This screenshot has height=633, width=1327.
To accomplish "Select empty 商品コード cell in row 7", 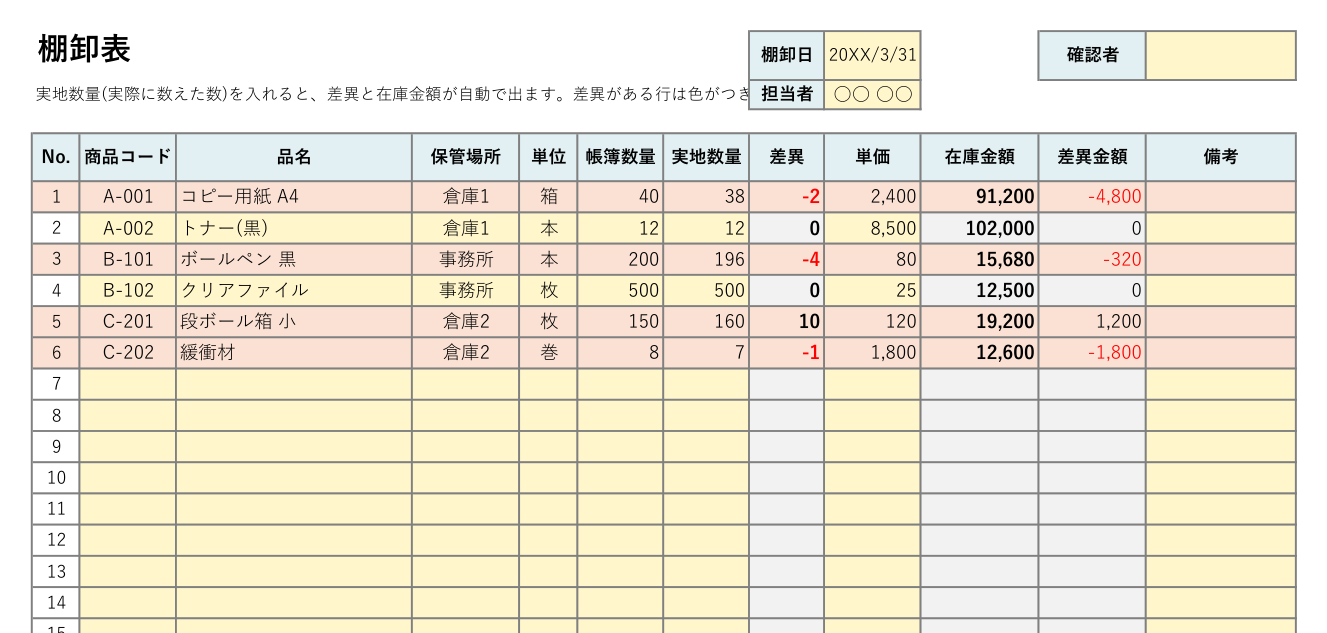I will click(x=128, y=384).
